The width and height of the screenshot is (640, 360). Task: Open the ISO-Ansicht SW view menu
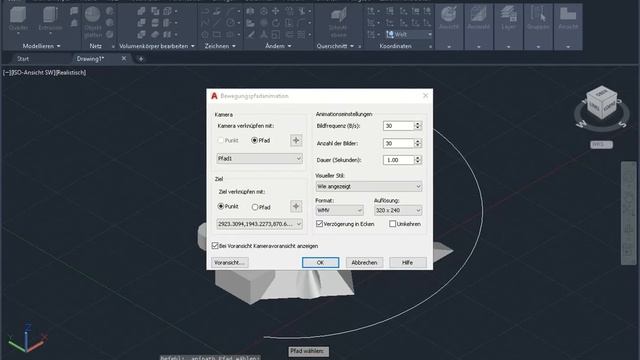(33, 73)
